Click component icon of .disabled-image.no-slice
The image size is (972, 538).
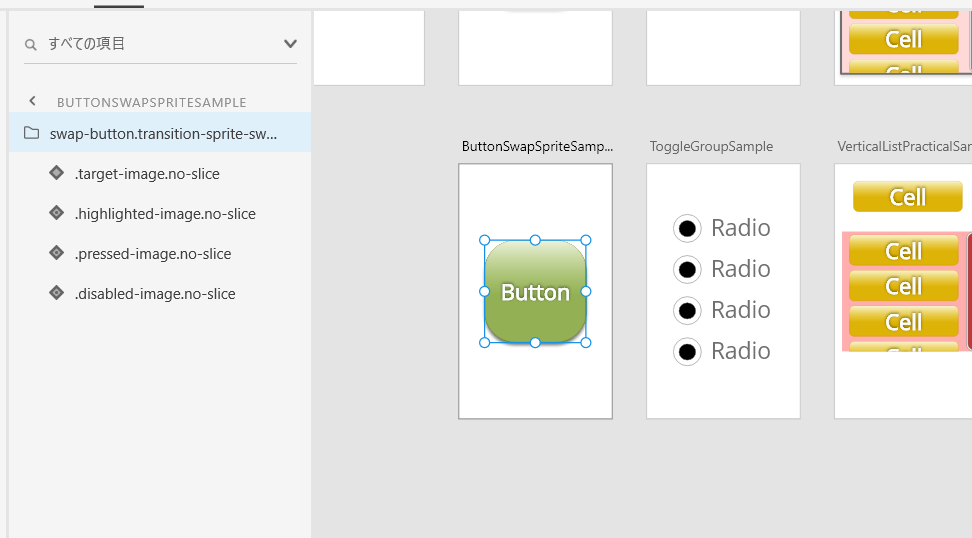click(56, 293)
